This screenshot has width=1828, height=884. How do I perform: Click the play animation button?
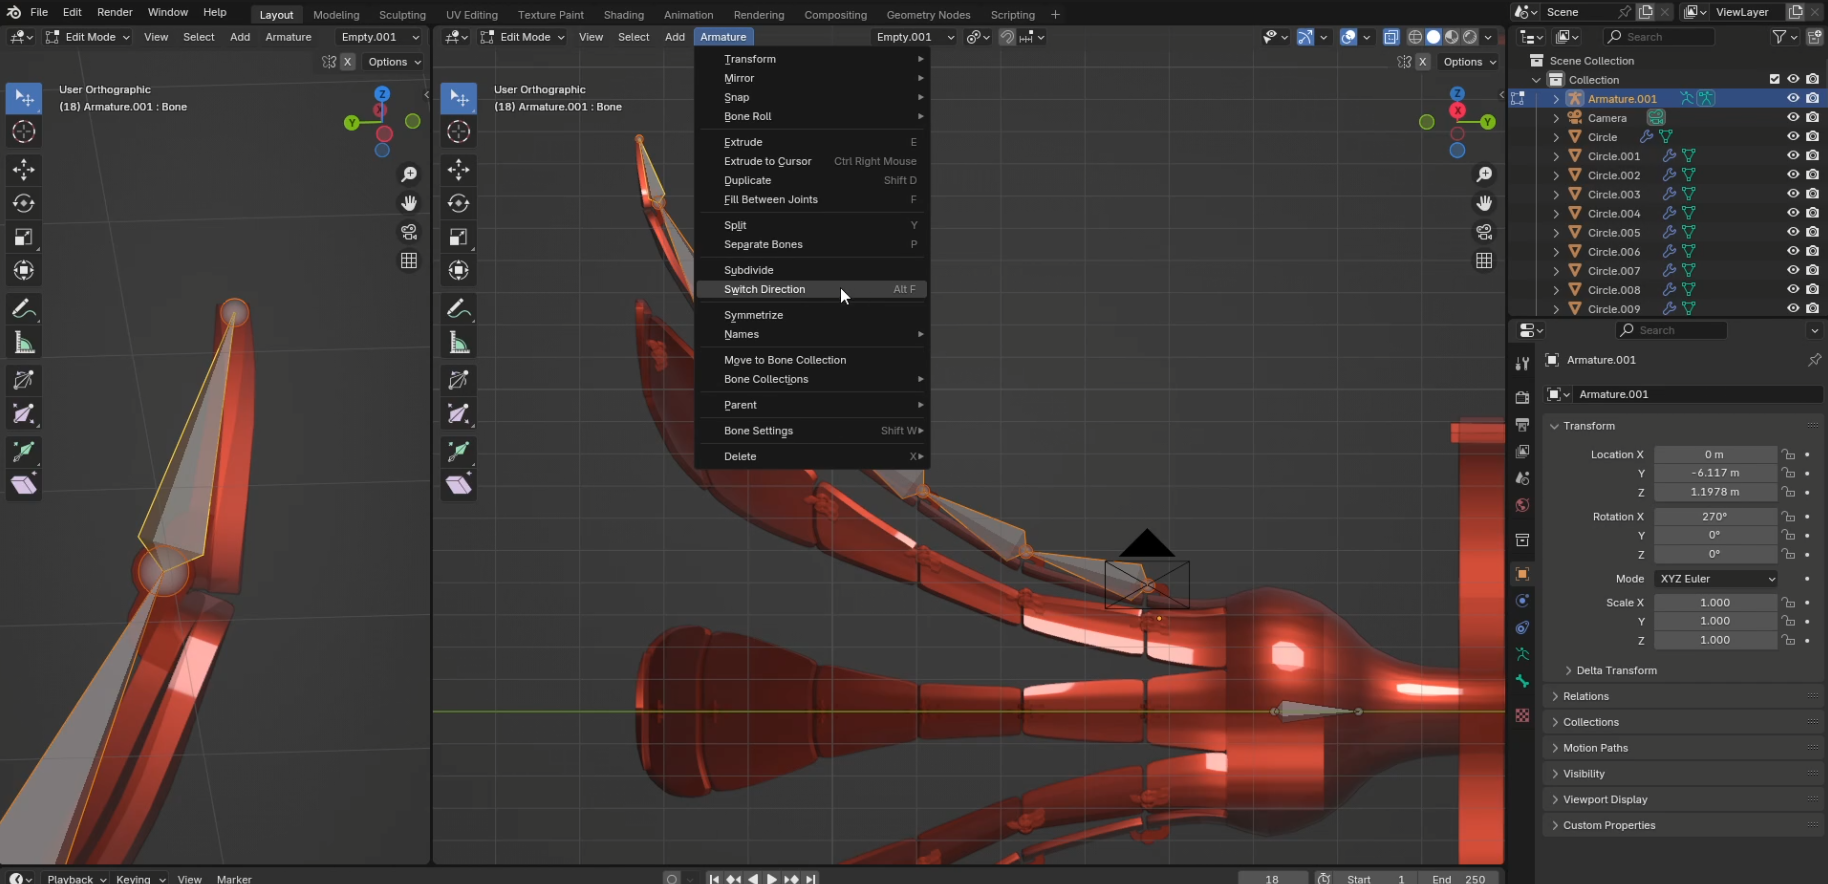771,879
